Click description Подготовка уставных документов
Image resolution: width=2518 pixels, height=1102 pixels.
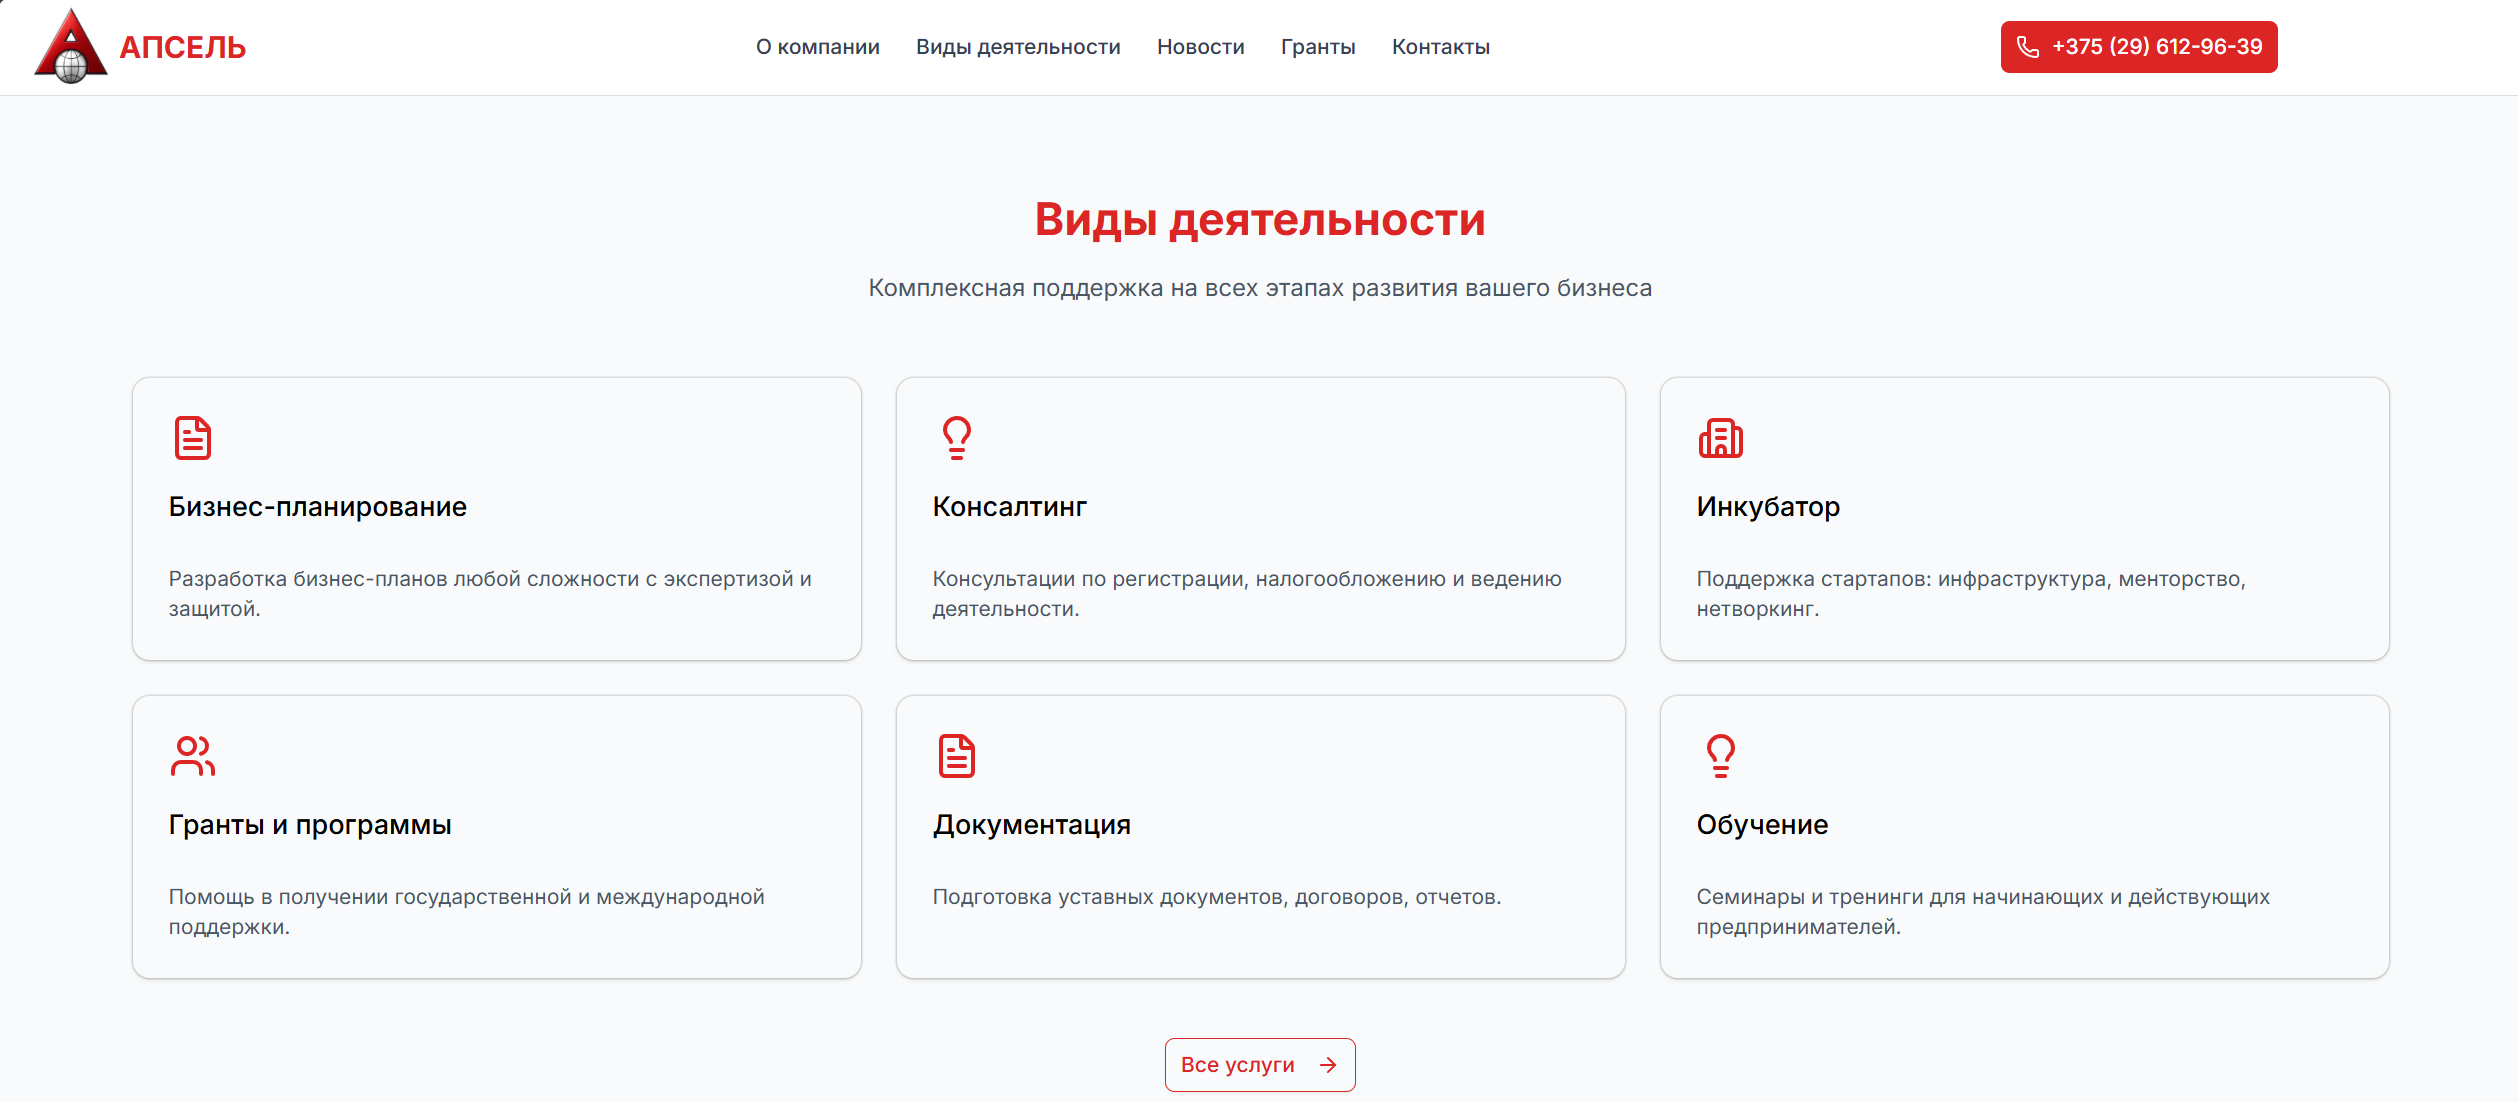[1217, 897]
